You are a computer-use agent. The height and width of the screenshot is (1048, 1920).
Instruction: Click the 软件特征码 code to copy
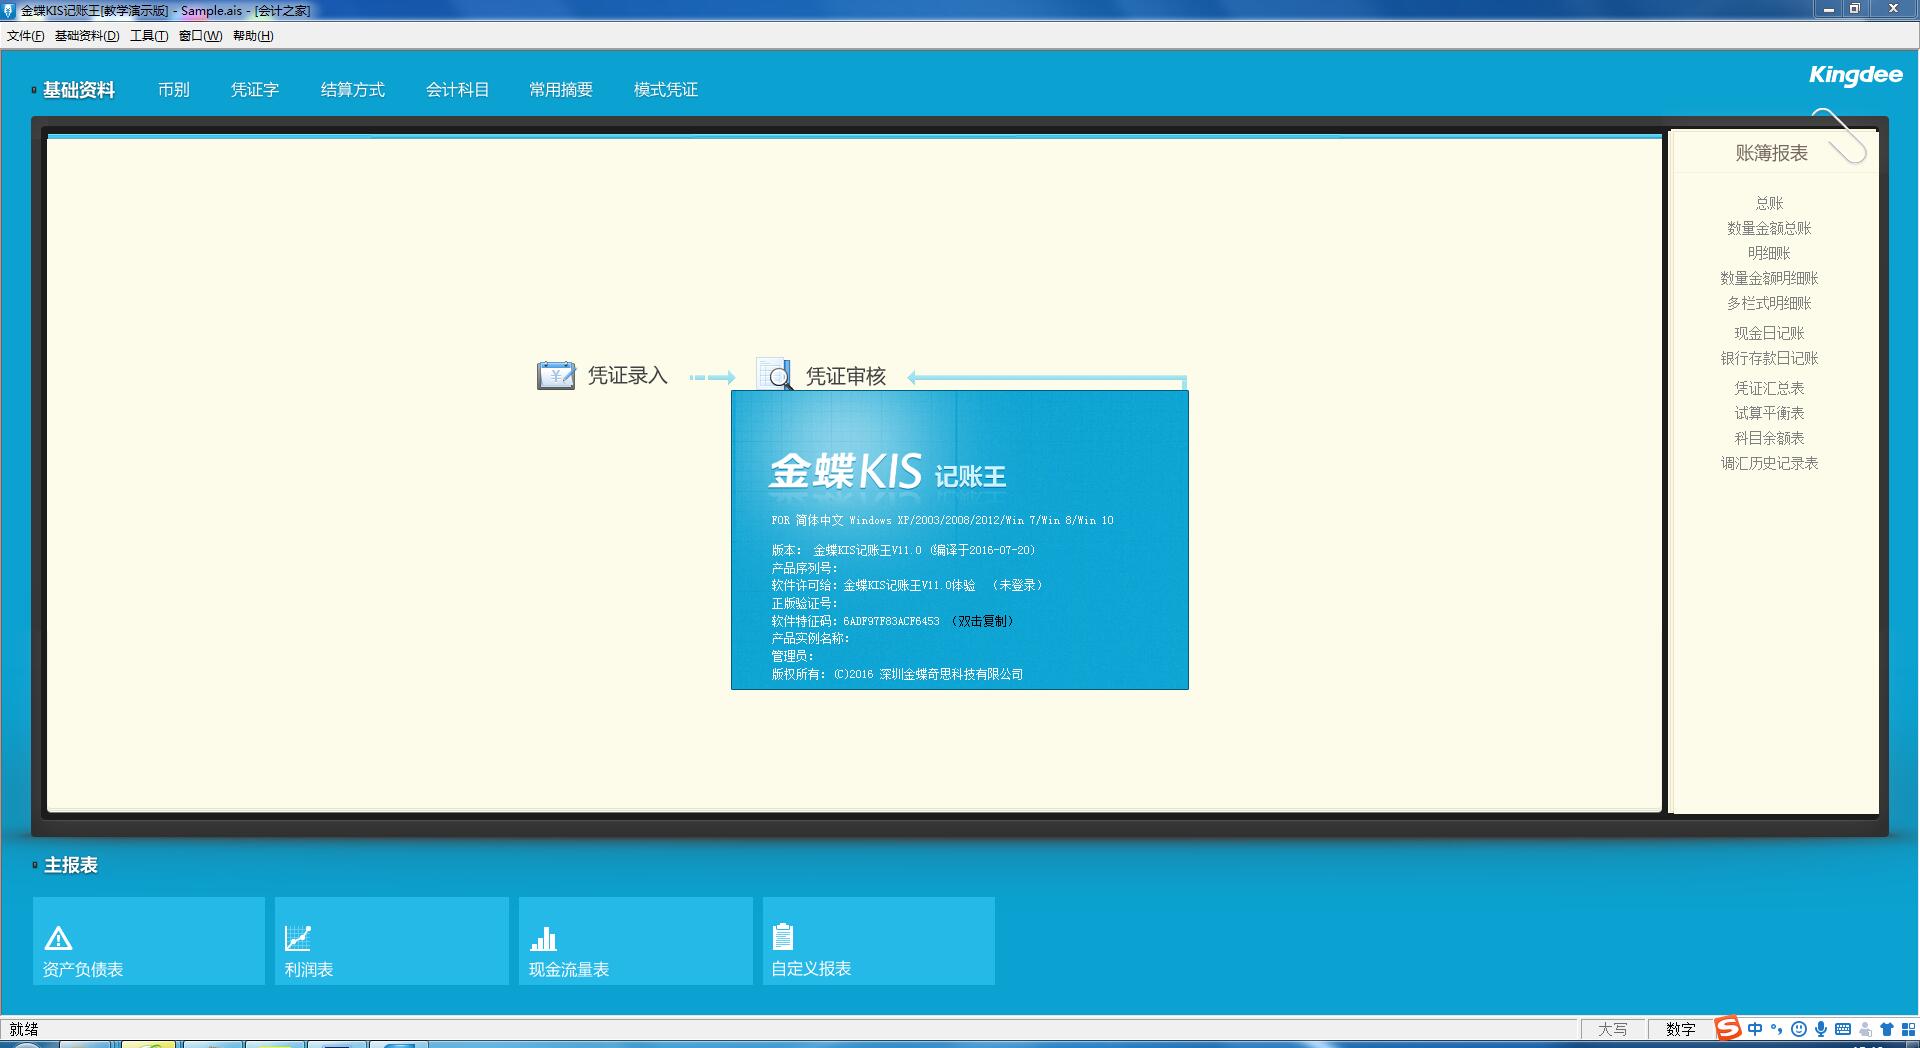pos(891,621)
